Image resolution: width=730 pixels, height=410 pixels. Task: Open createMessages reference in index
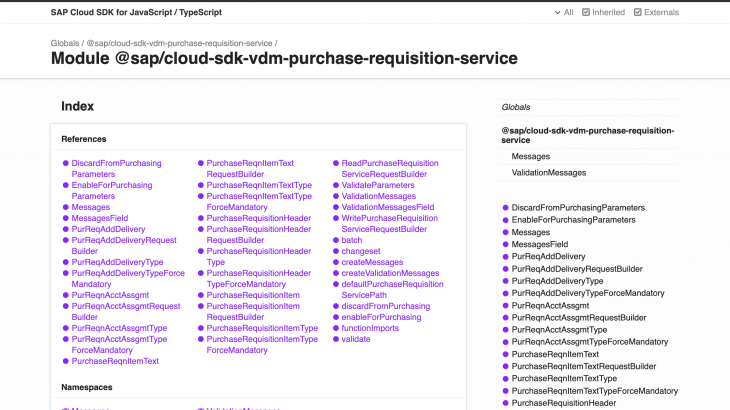(x=372, y=262)
